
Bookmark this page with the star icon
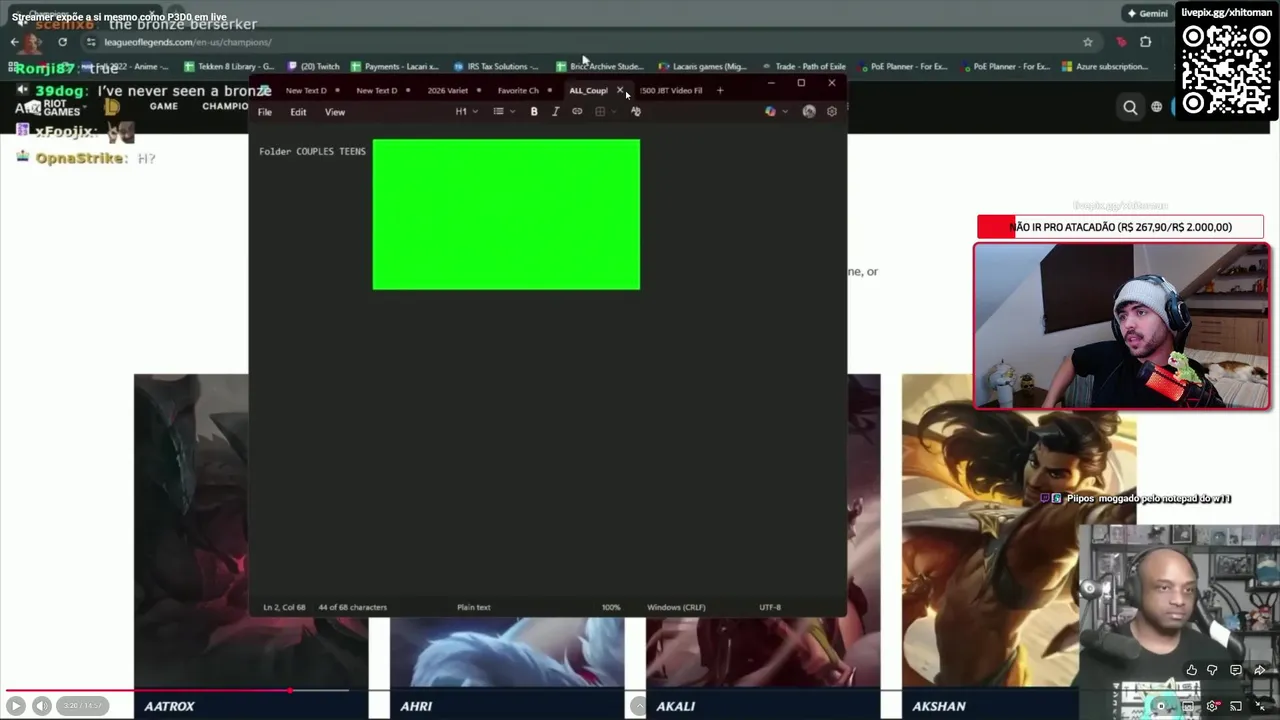point(1088,42)
